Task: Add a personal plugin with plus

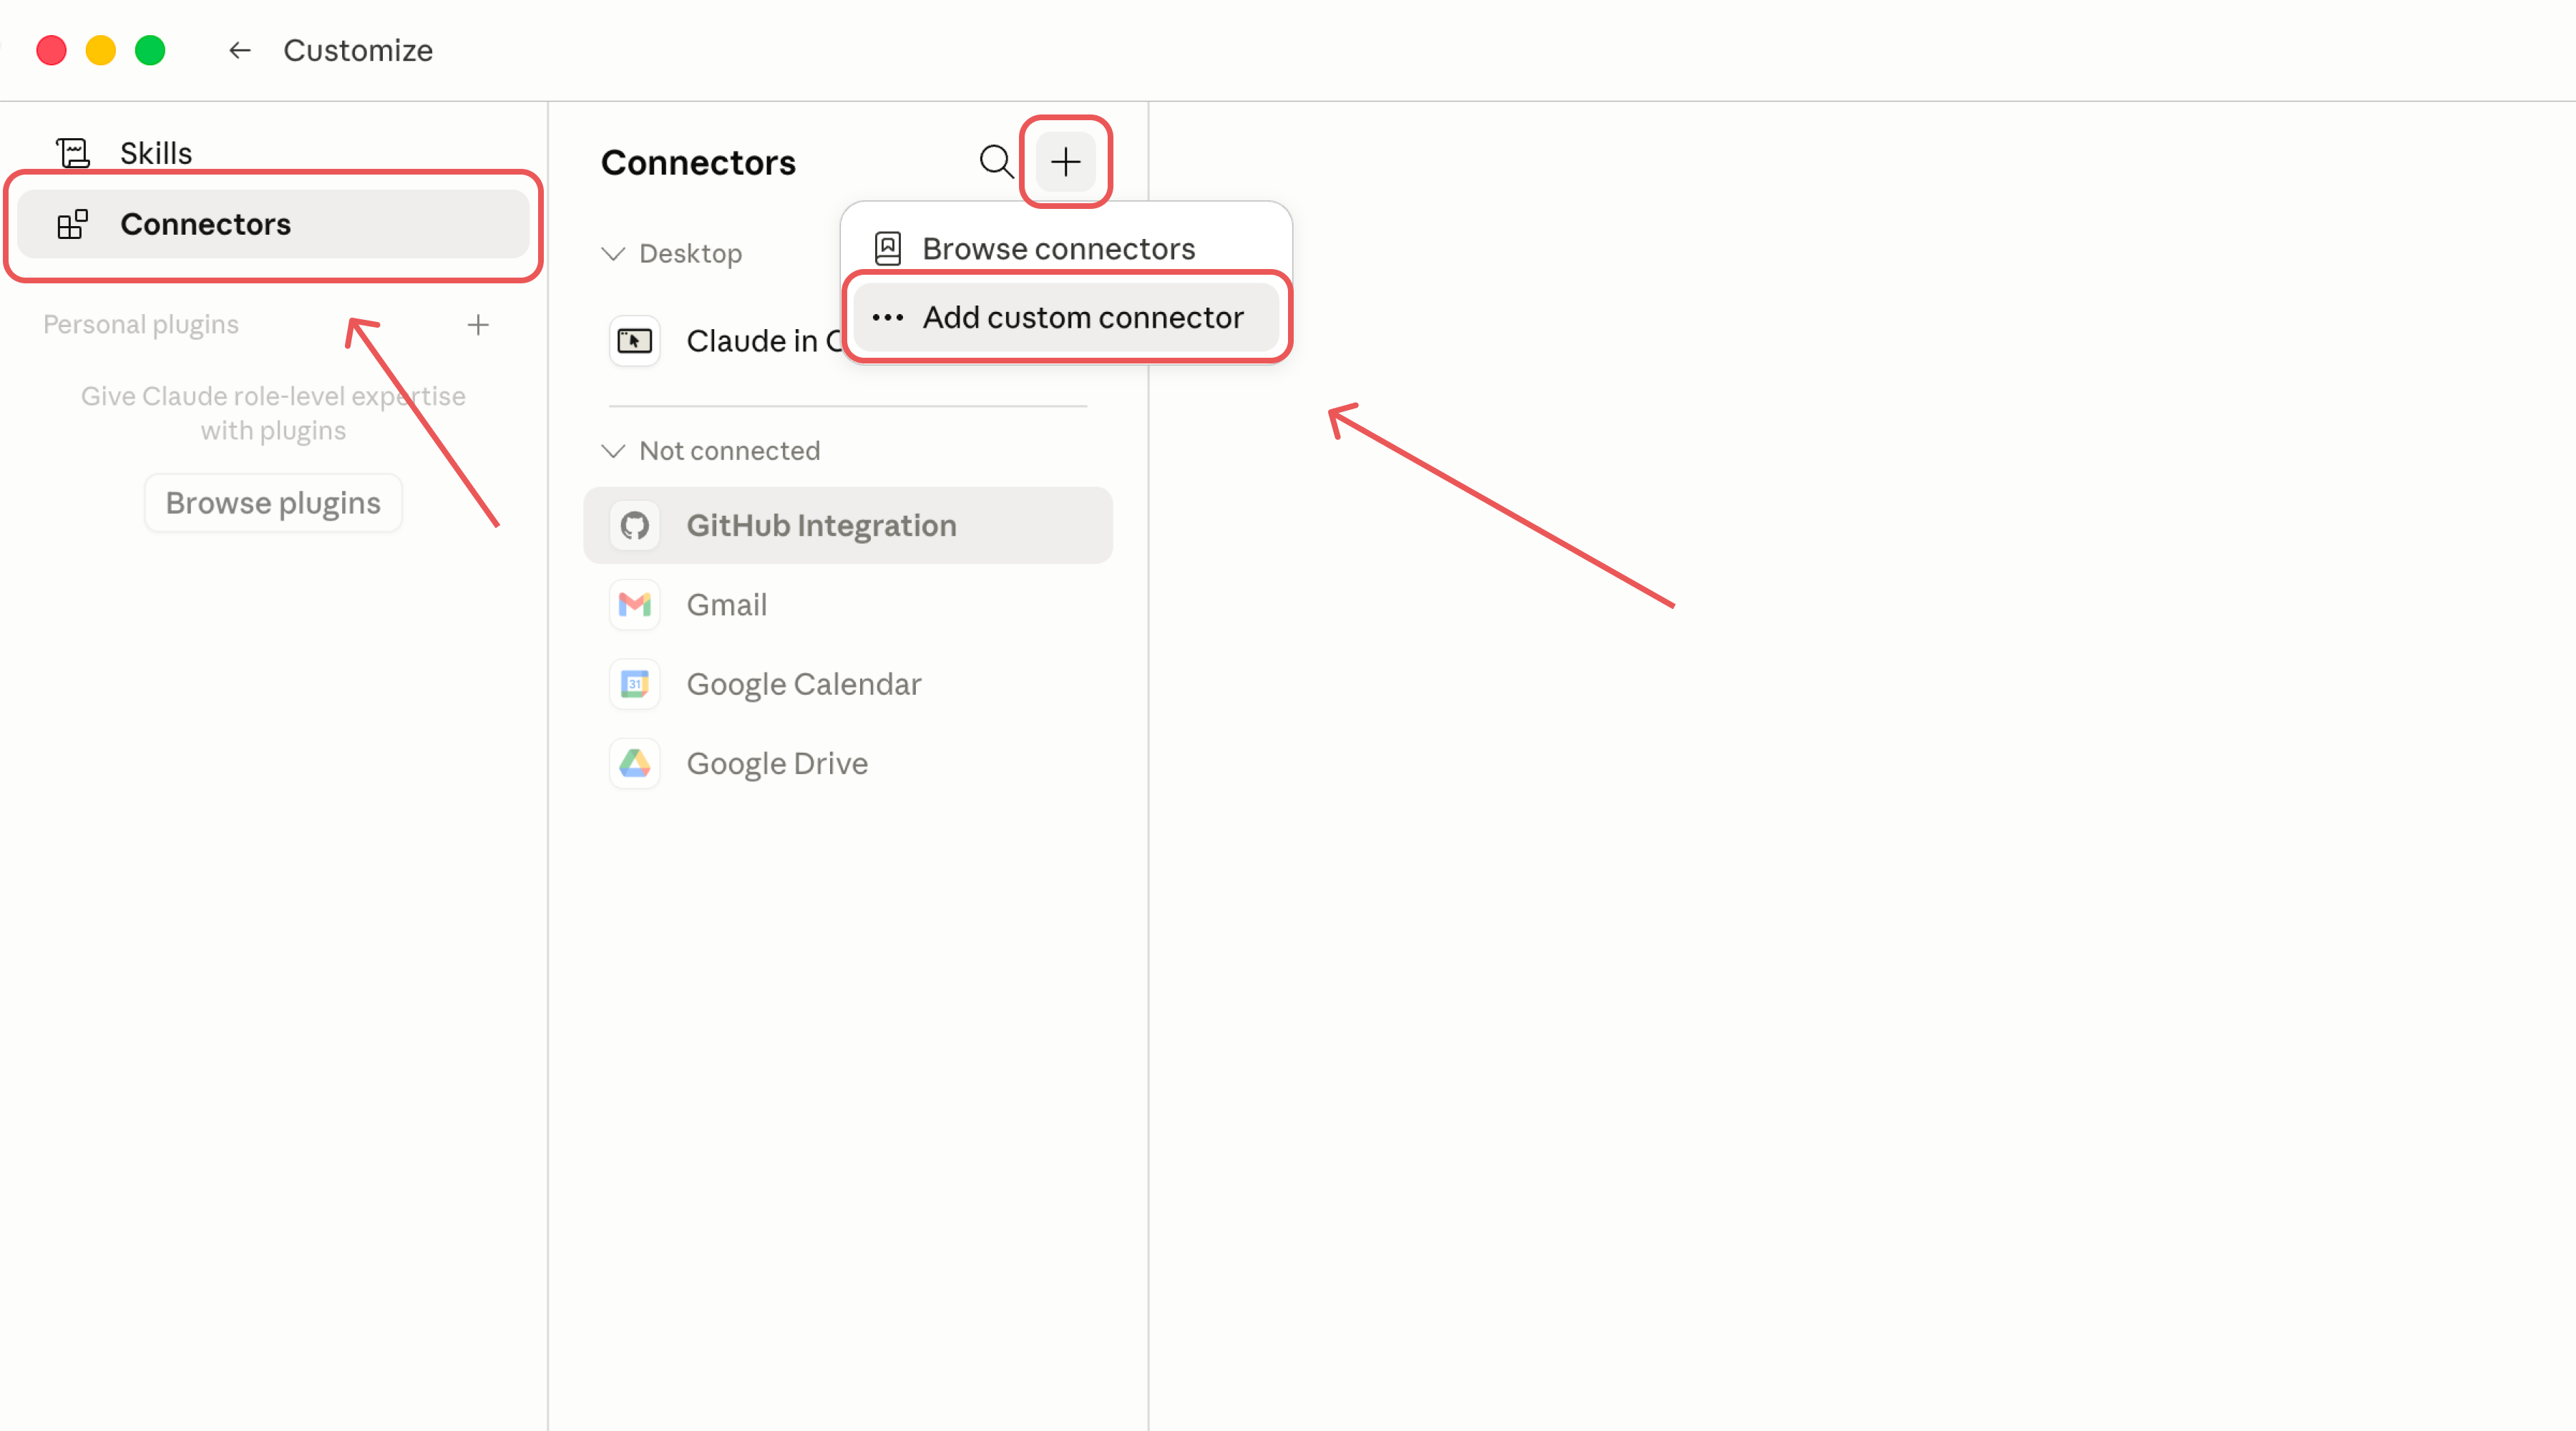Action: click(x=478, y=324)
